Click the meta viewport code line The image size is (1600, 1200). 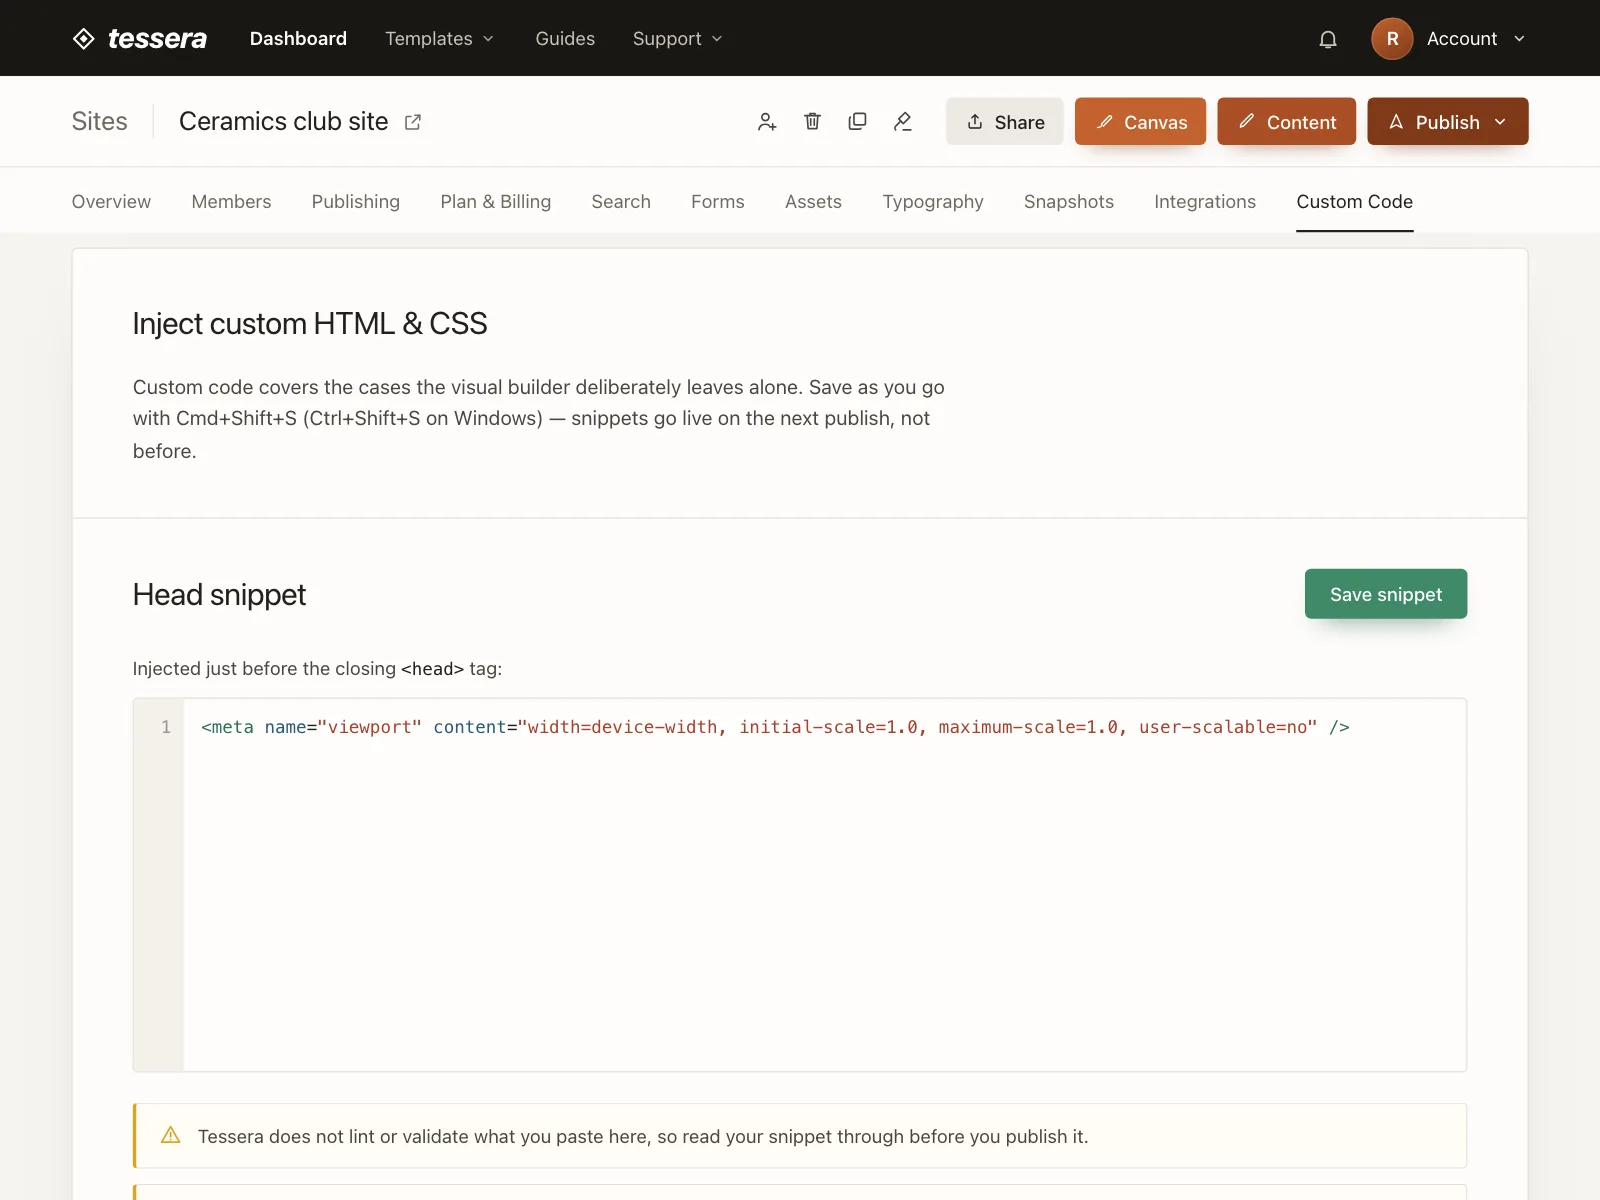coord(775,727)
